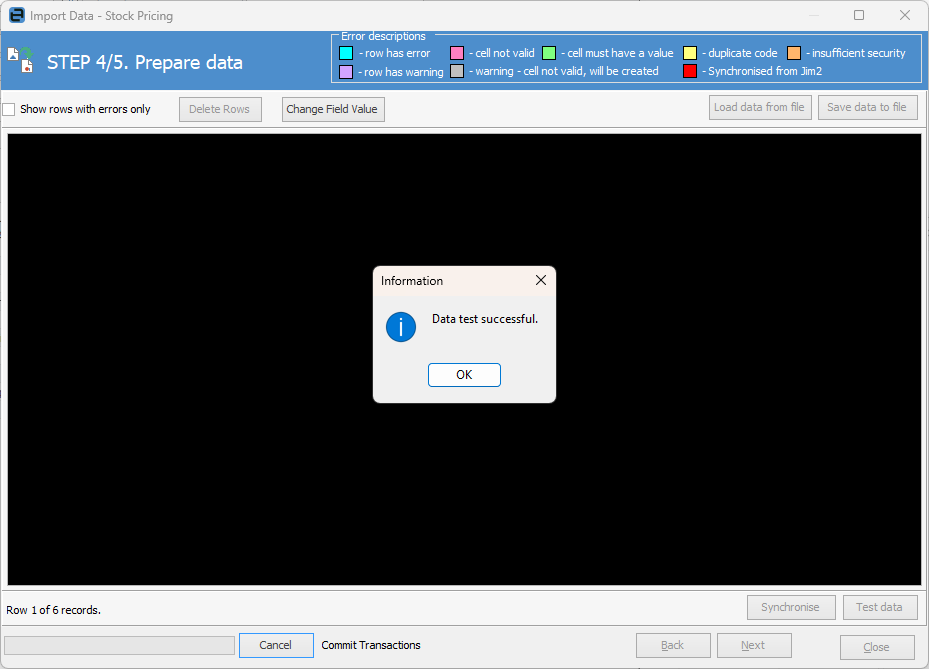
Task: Click OK in the Information dialog
Action: tap(464, 374)
